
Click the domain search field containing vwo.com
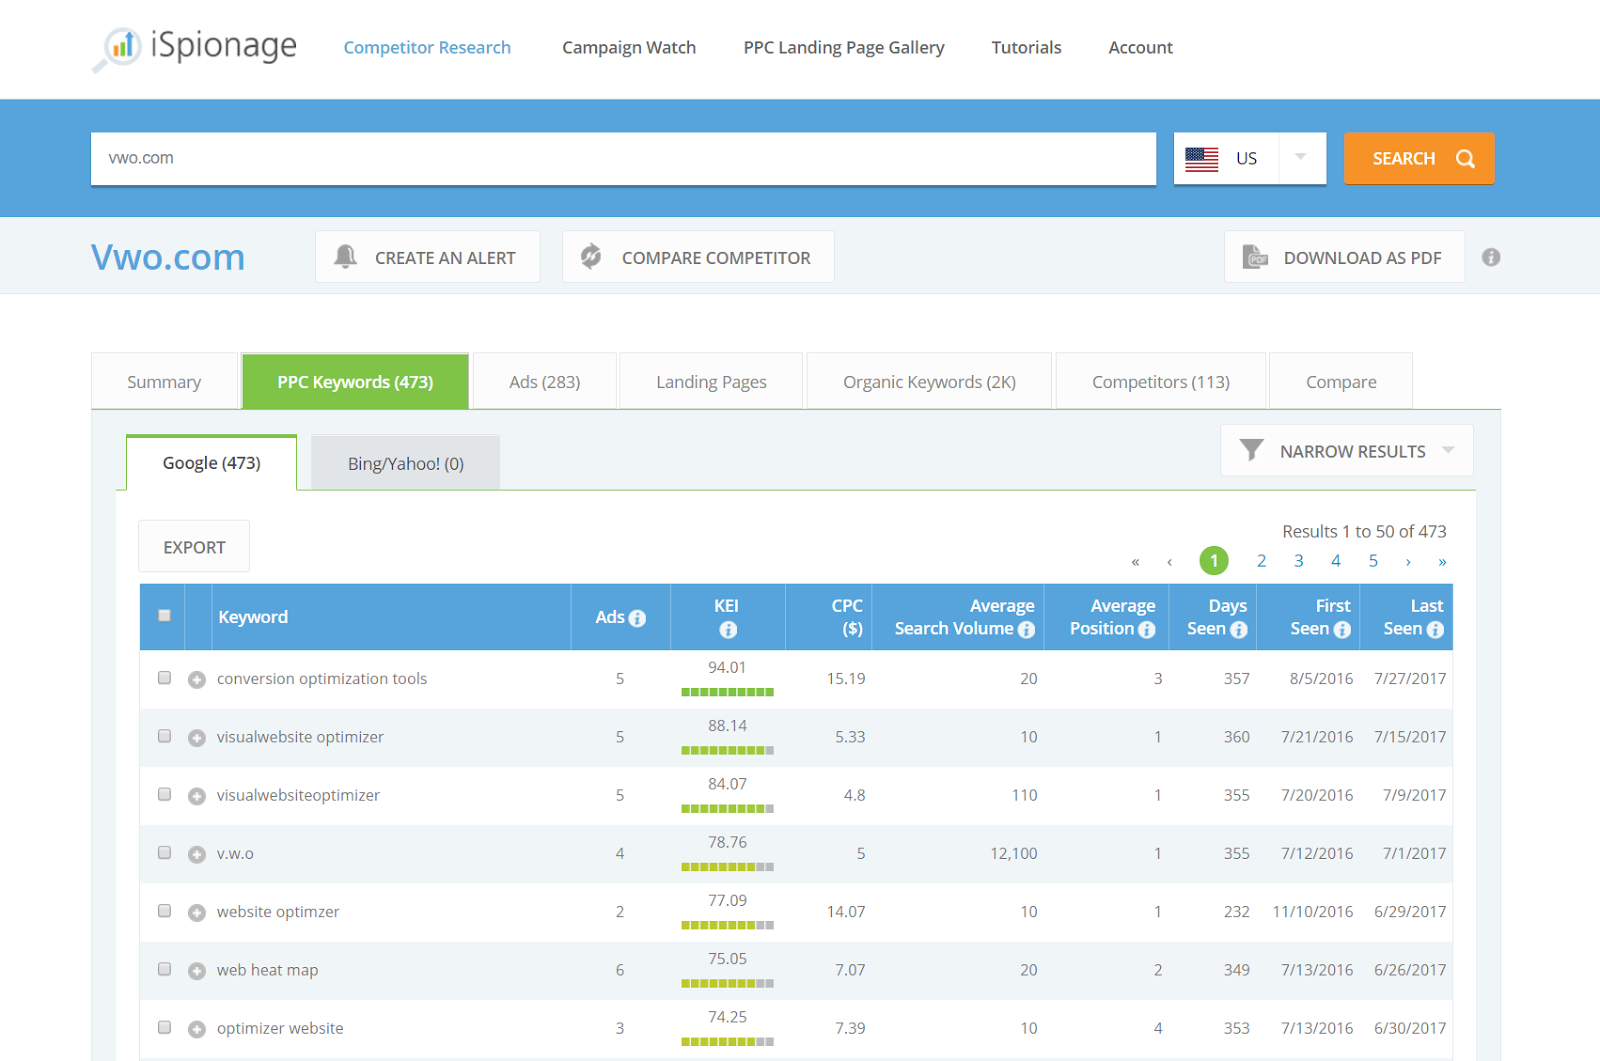623,158
